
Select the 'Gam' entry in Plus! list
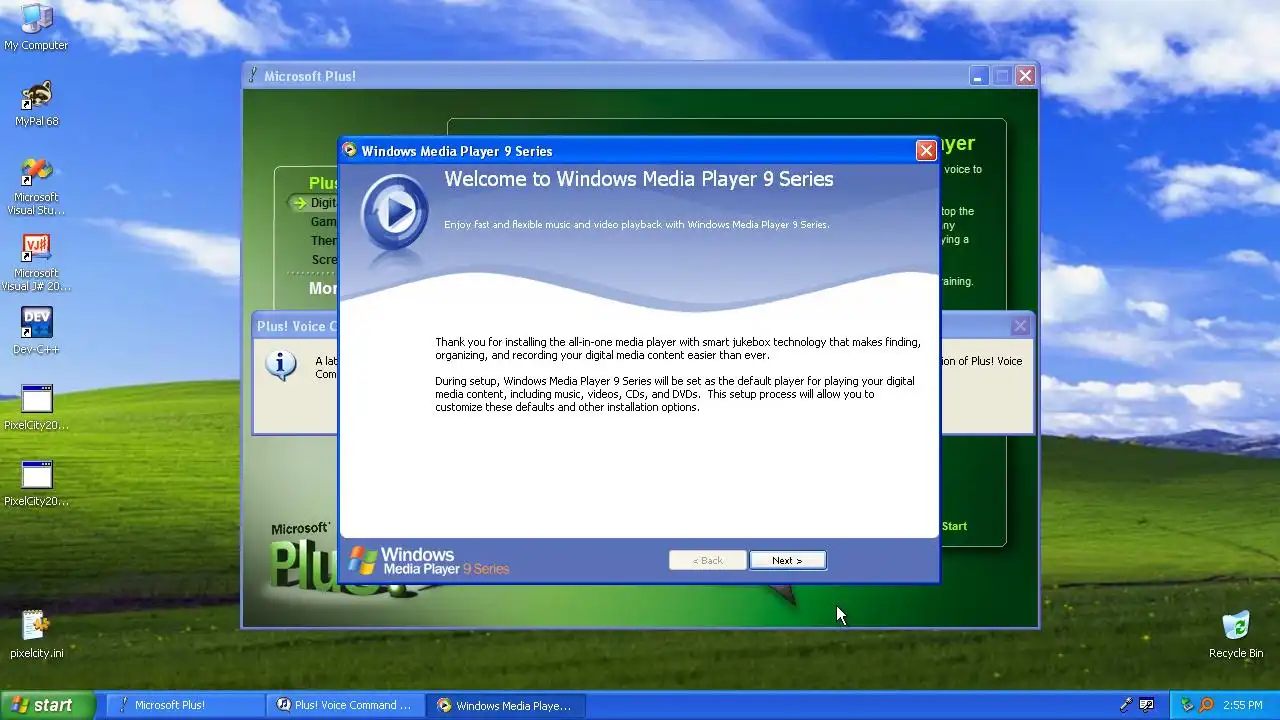tap(324, 222)
